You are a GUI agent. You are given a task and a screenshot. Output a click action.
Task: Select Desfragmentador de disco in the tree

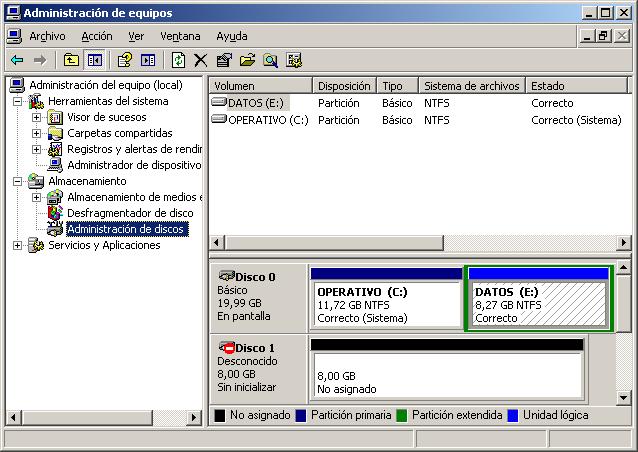(x=129, y=213)
